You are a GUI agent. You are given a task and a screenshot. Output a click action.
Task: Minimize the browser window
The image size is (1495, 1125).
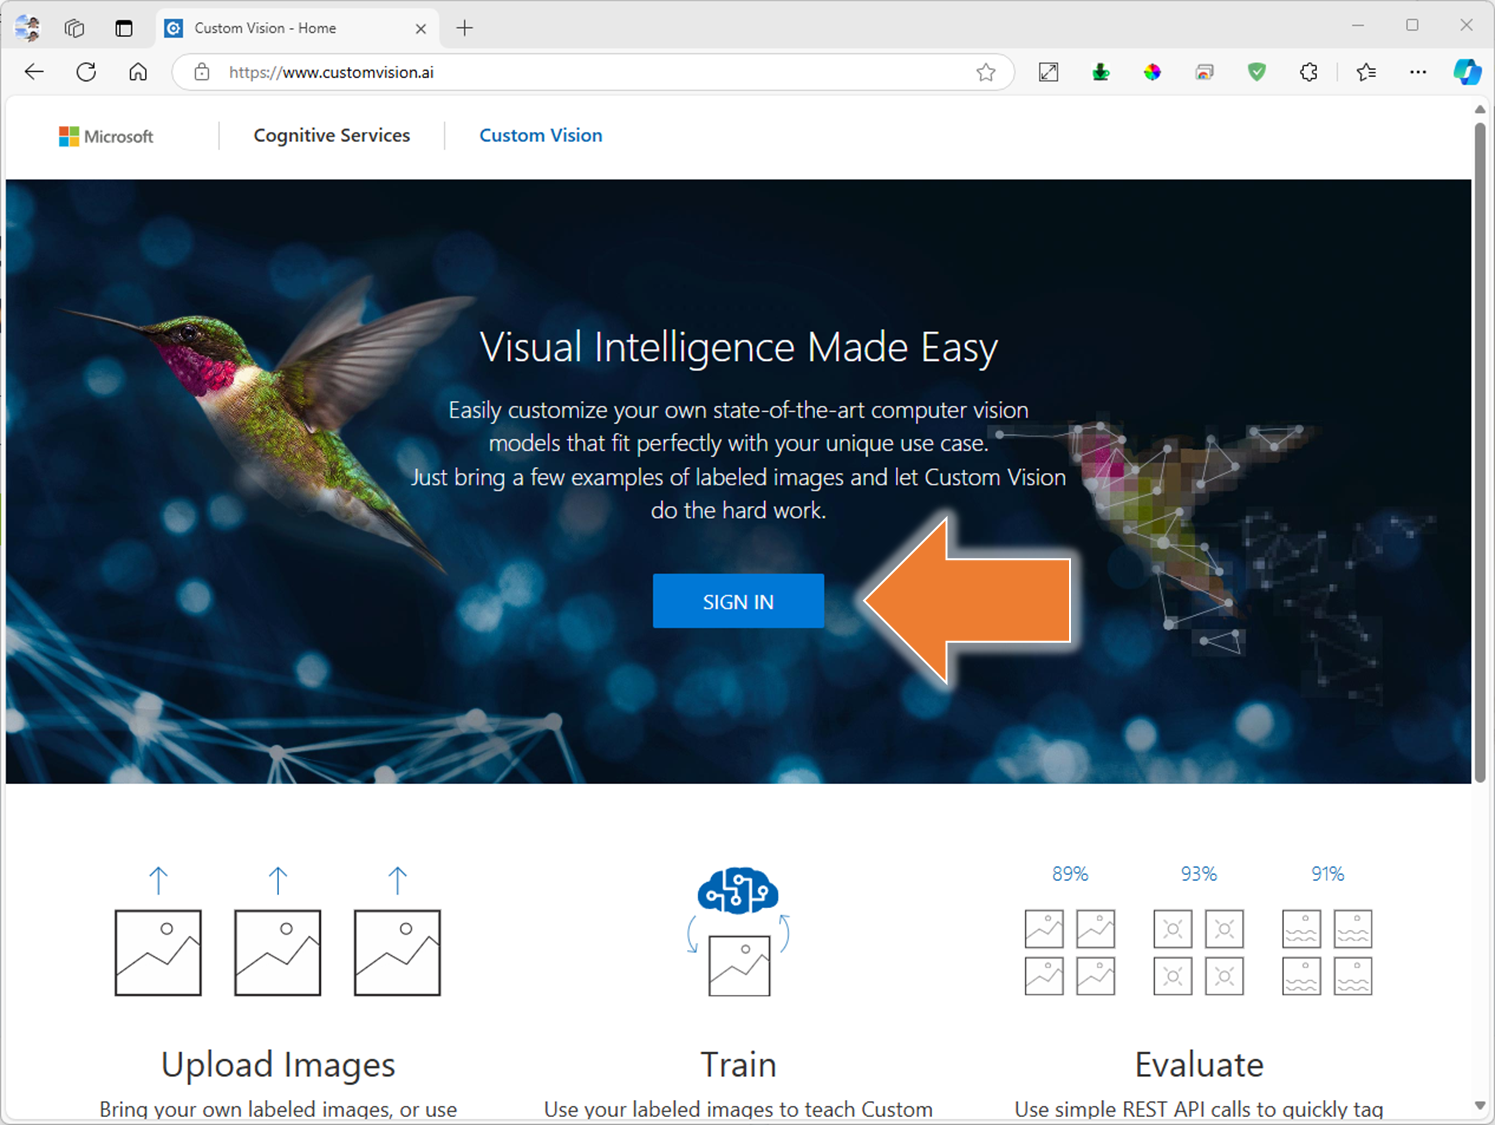click(x=1358, y=25)
